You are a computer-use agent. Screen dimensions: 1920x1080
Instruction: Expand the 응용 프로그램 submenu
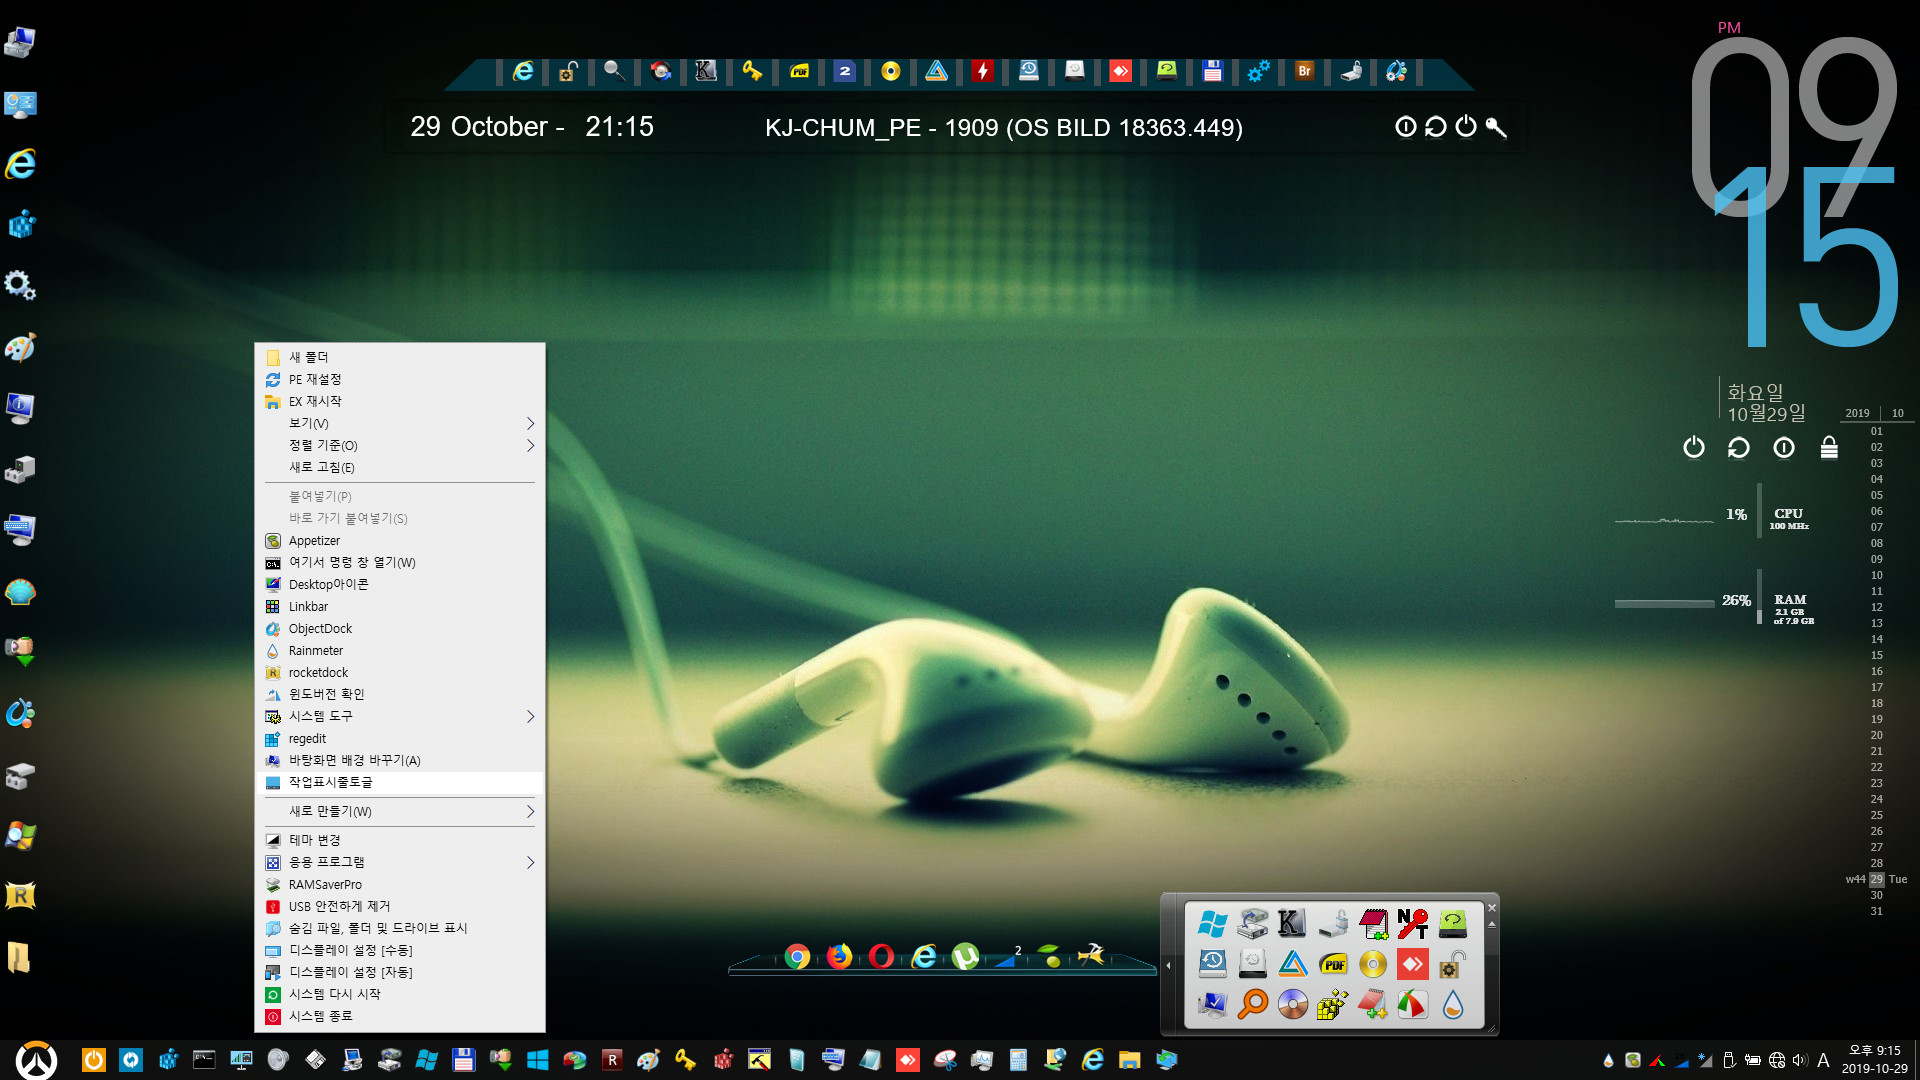(400, 862)
